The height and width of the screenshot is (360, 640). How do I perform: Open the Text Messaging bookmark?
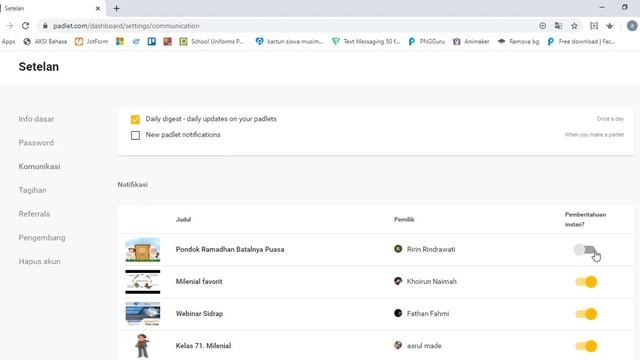[x=366, y=42]
